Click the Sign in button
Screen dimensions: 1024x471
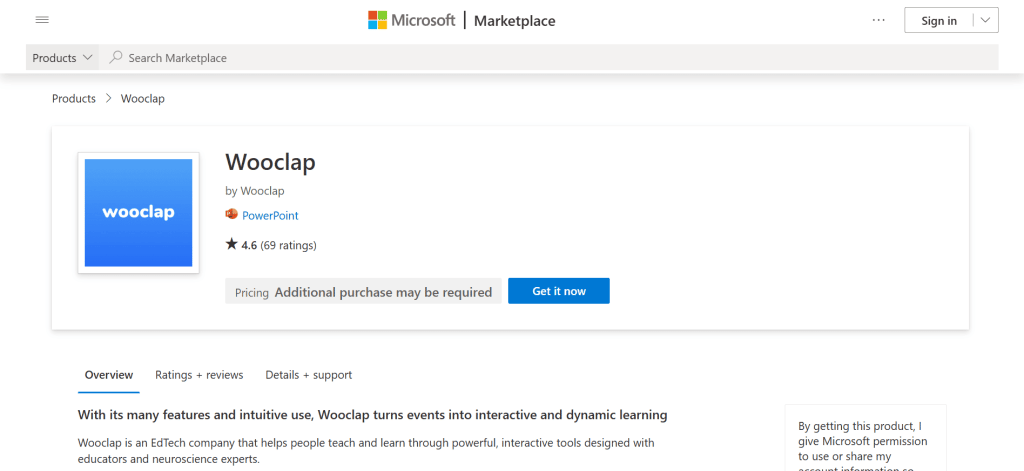point(938,20)
